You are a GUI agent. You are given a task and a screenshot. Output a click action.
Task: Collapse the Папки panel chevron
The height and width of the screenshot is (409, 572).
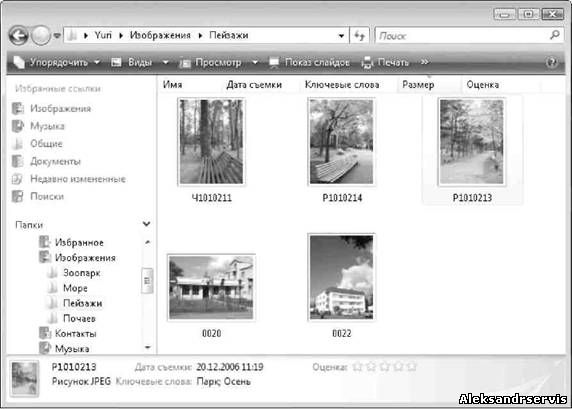[x=147, y=224]
